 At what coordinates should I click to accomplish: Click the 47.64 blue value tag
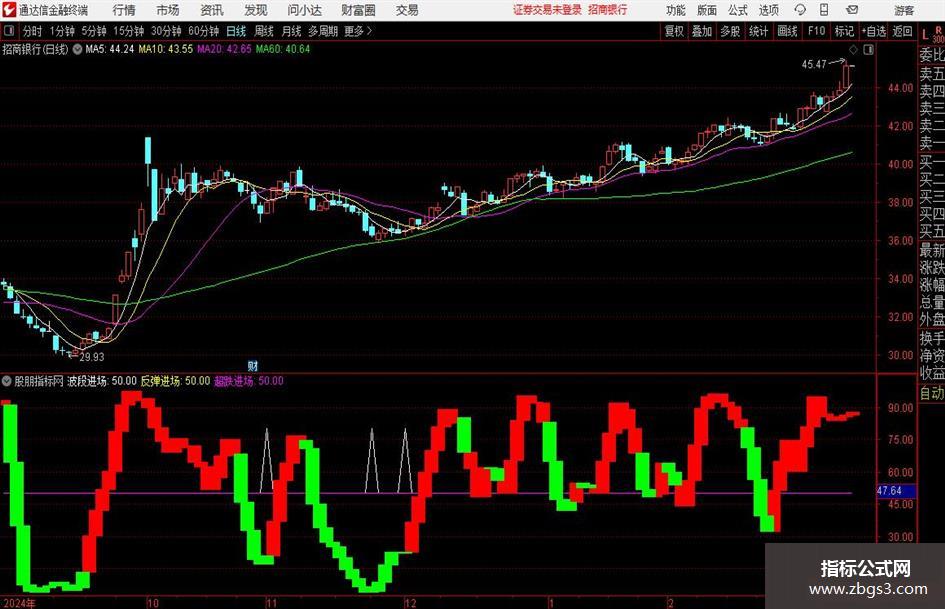coord(896,491)
